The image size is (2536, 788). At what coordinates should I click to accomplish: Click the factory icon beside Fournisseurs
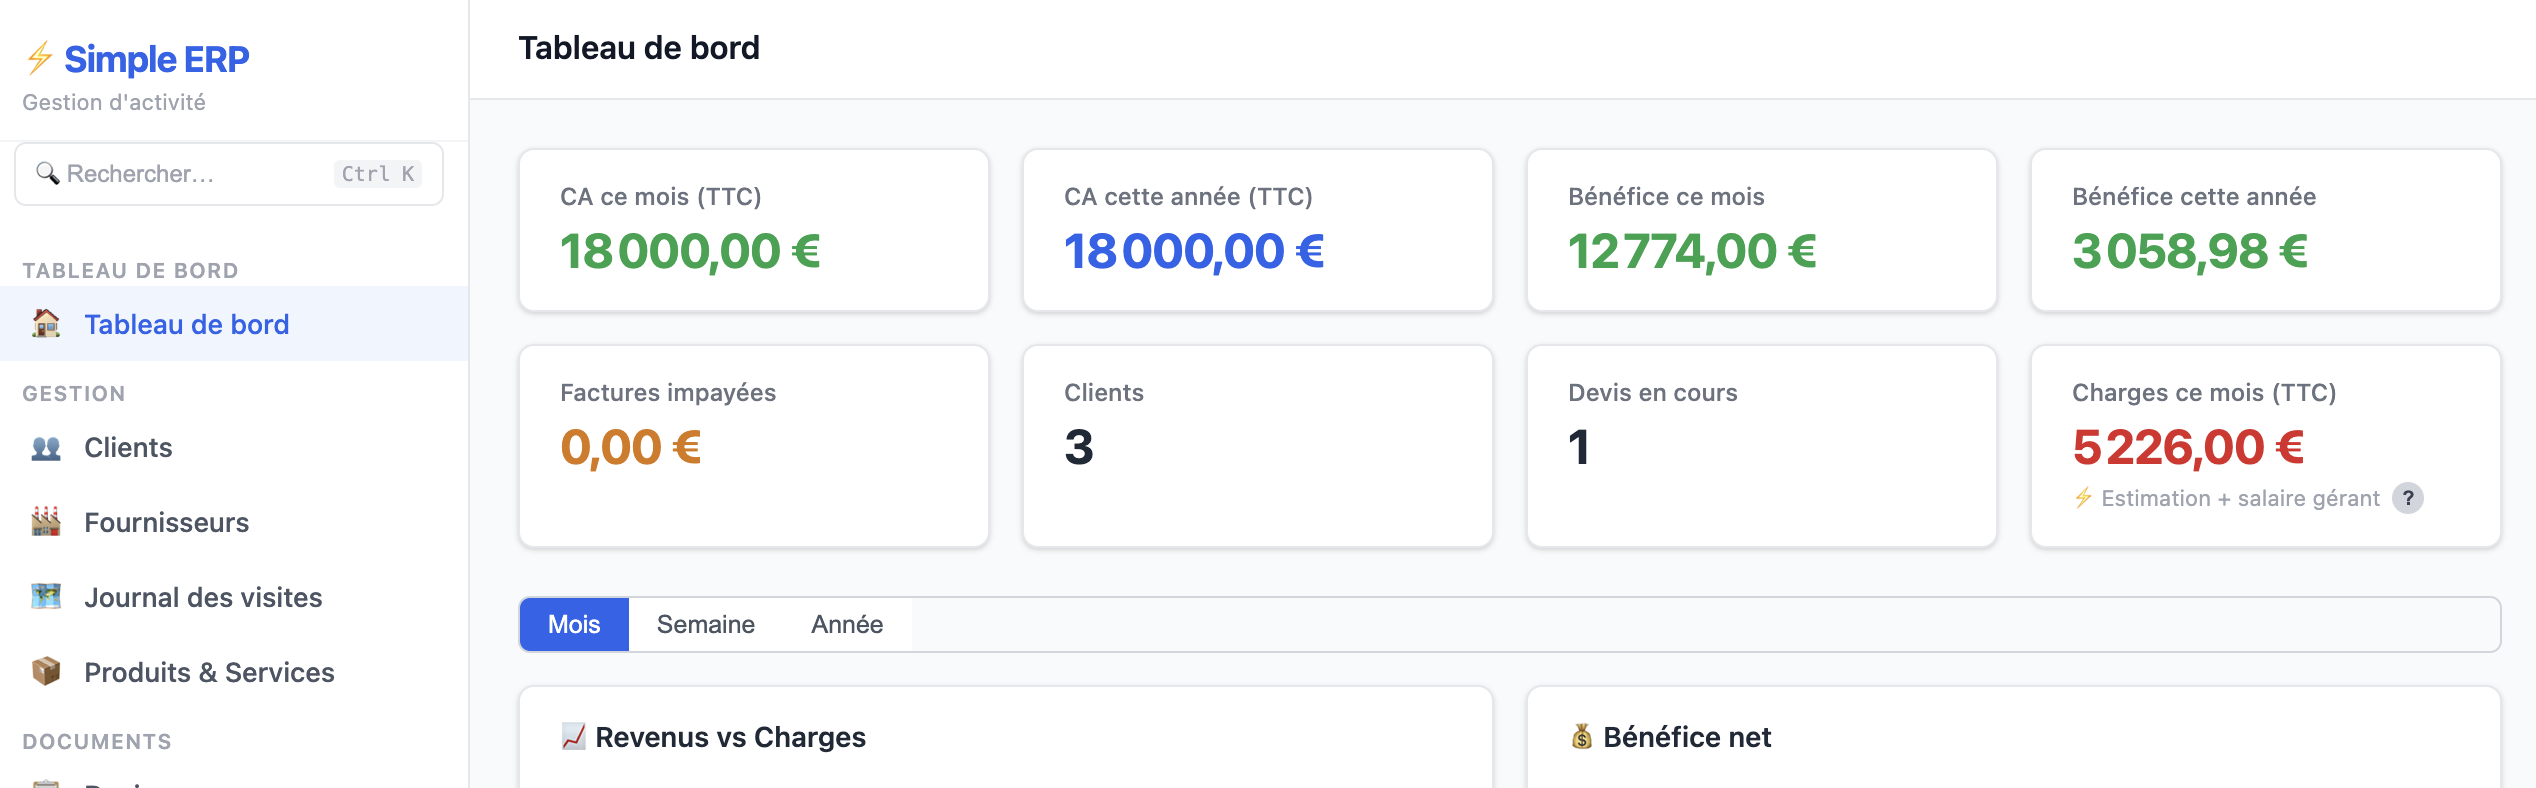(x=46, y=521)
